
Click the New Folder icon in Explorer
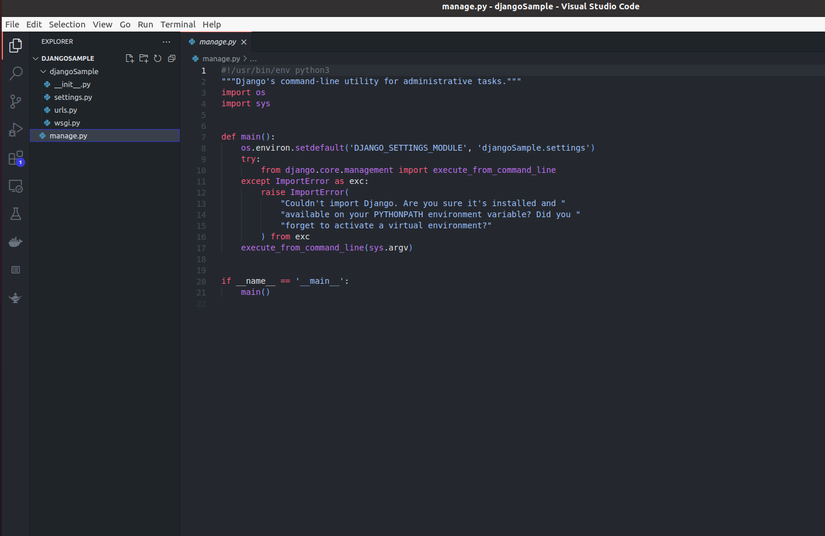144,58
